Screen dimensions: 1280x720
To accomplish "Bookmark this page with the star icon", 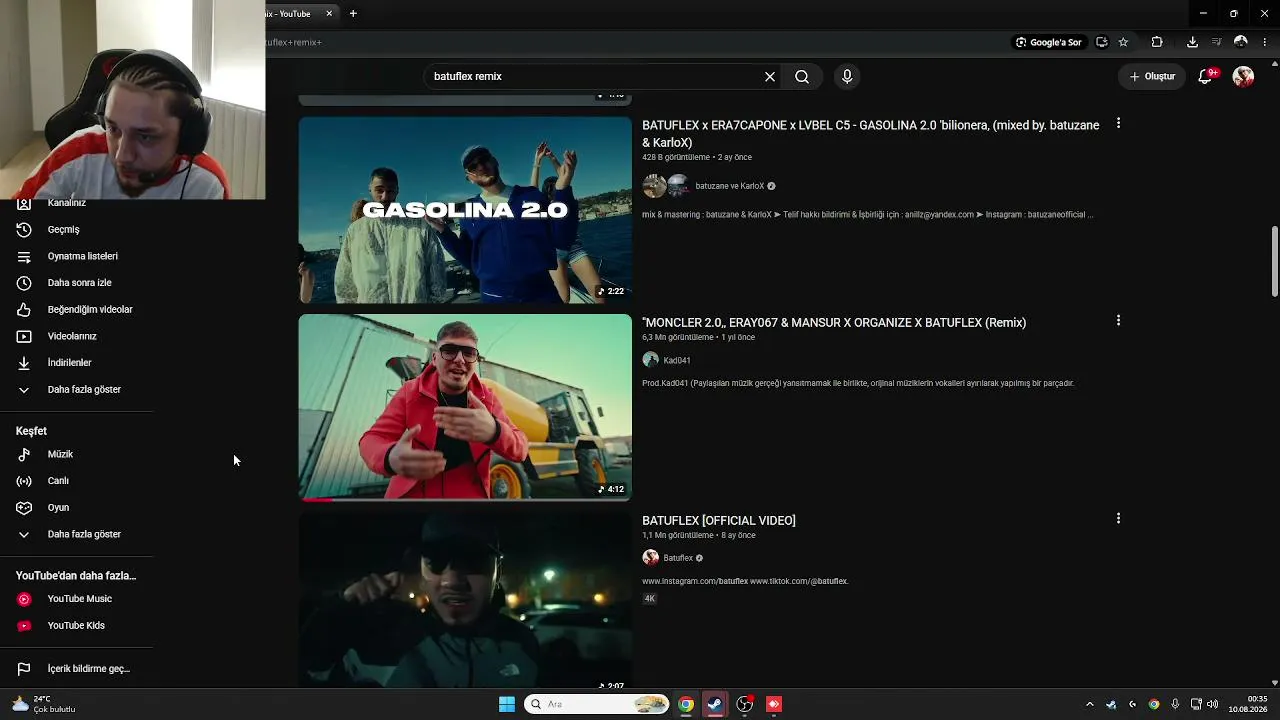I will [x=1123, y=42].
